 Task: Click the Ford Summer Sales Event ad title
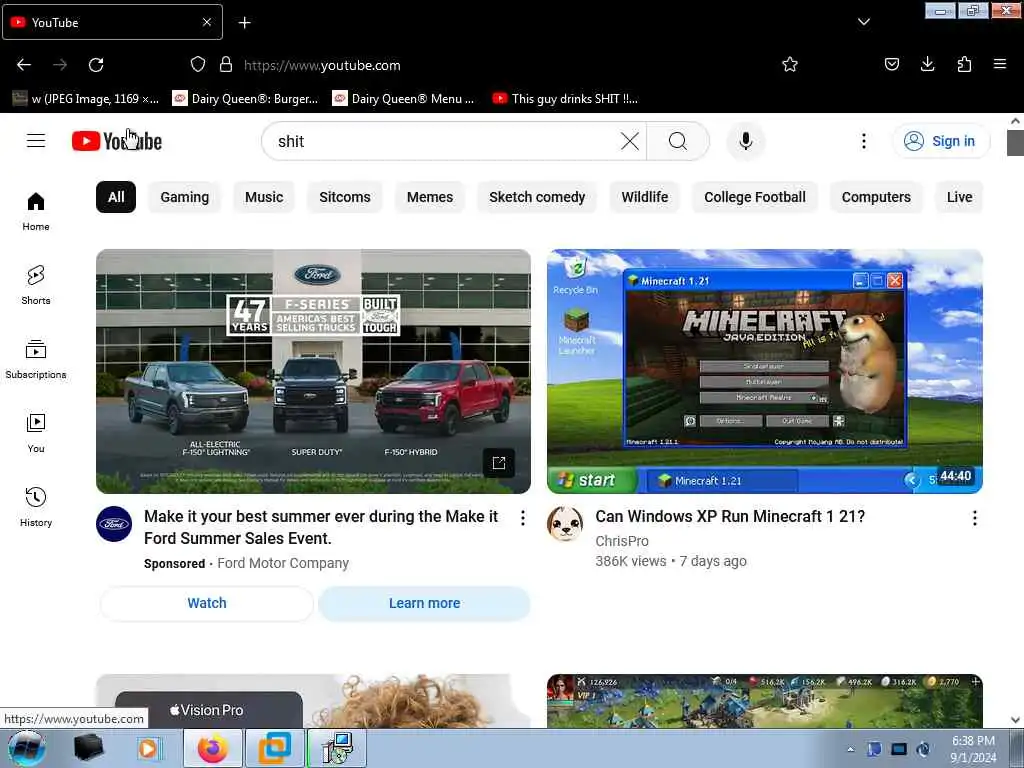321,527
